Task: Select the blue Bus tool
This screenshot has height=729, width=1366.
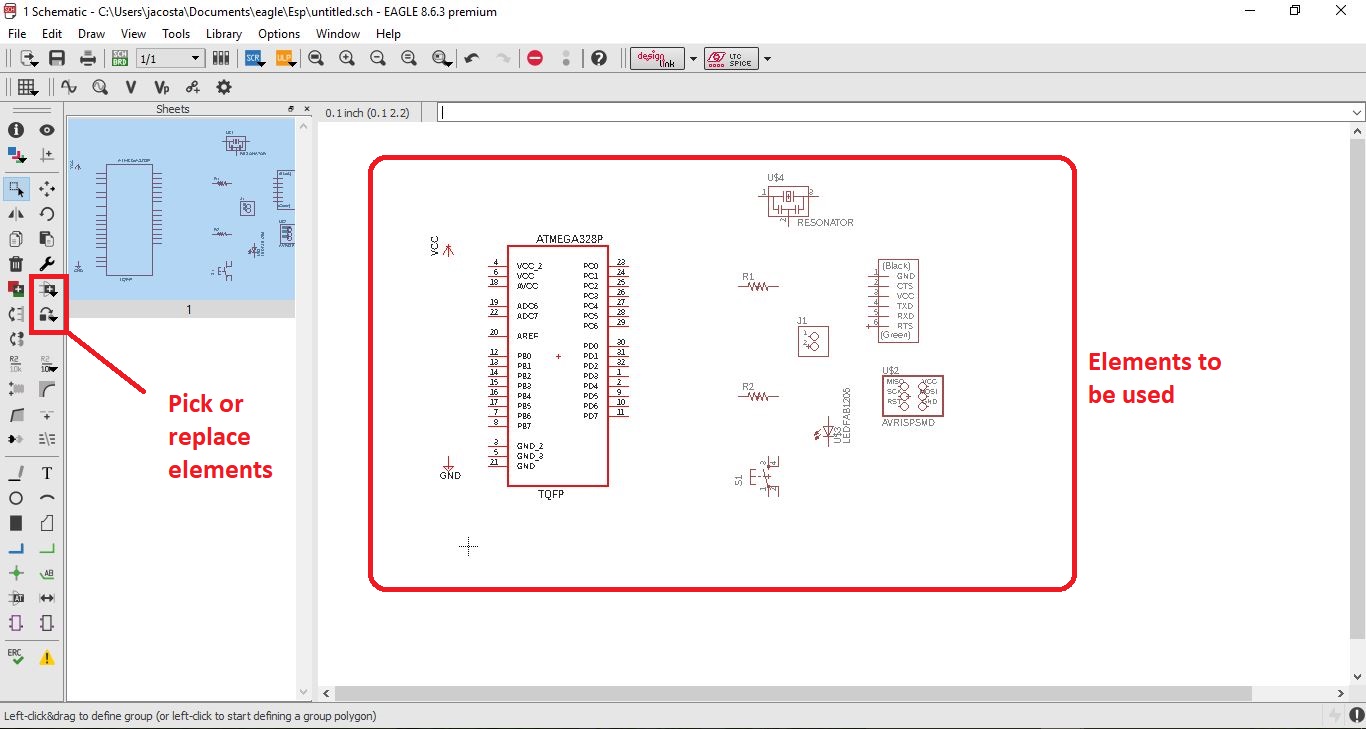Action: point(16,549)
